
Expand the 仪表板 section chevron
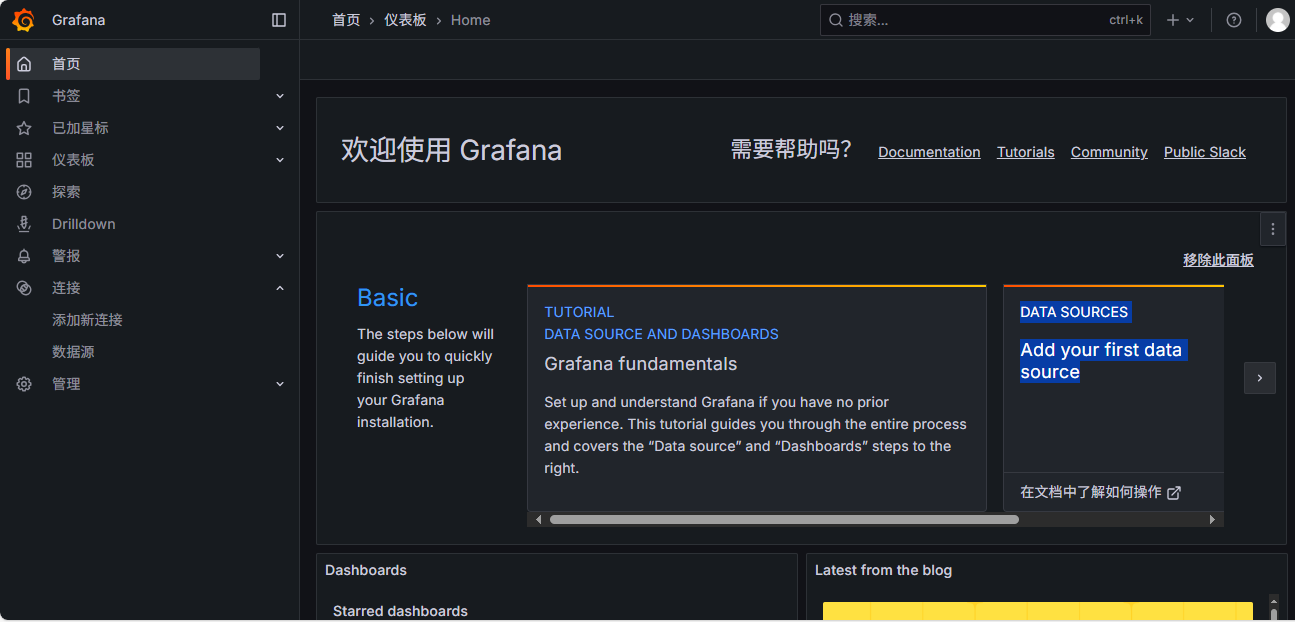point(280,160)
